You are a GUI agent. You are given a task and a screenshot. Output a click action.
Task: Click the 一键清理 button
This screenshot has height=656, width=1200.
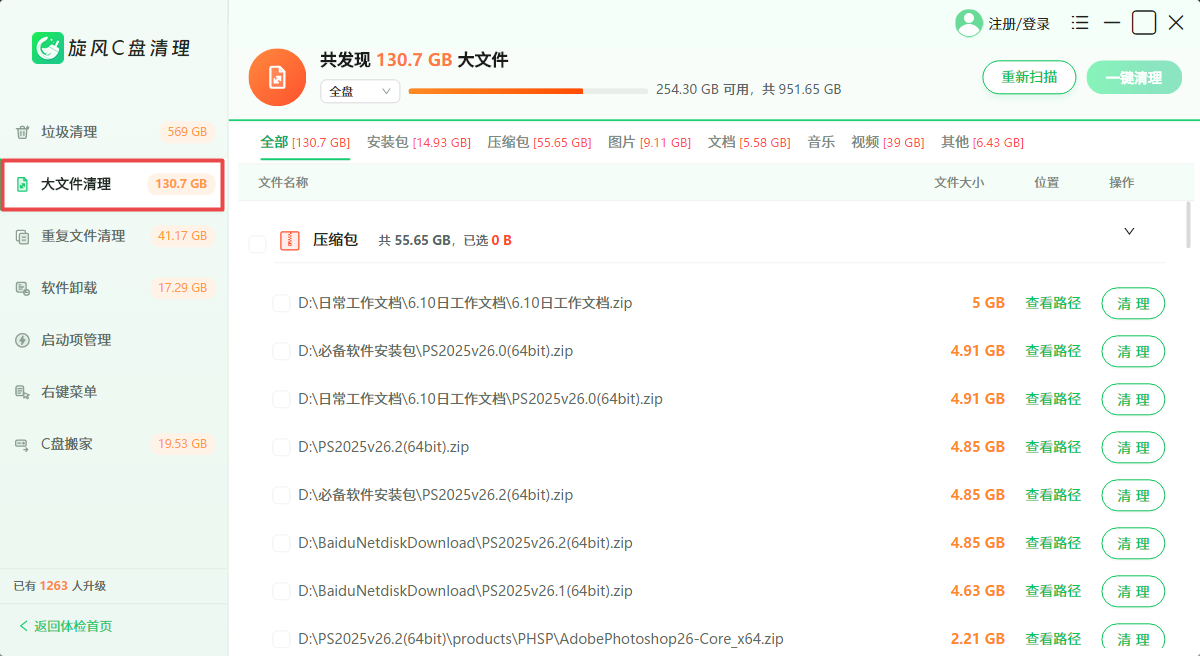pyautogui.click(x=1134, y=77)
